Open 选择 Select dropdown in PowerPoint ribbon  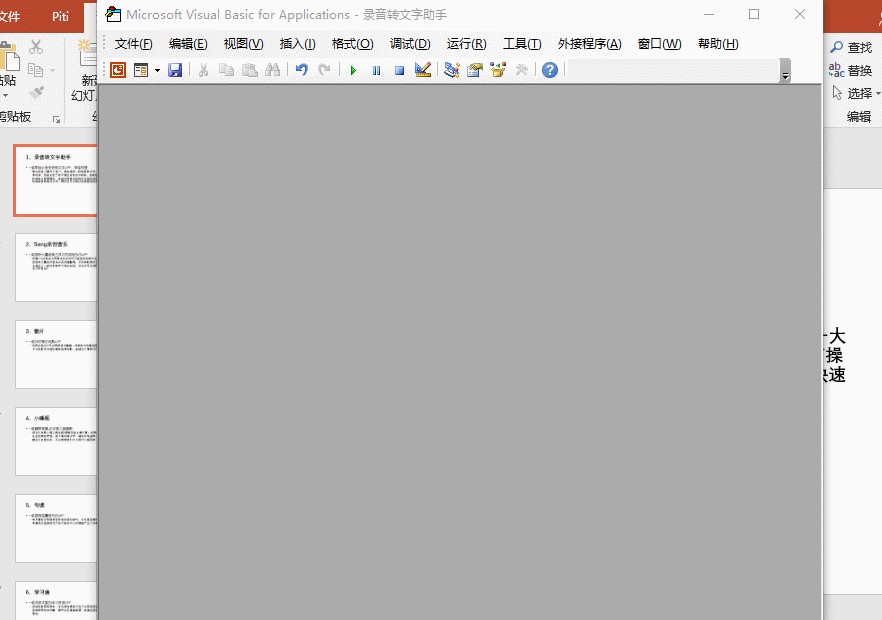pos(856,93)
